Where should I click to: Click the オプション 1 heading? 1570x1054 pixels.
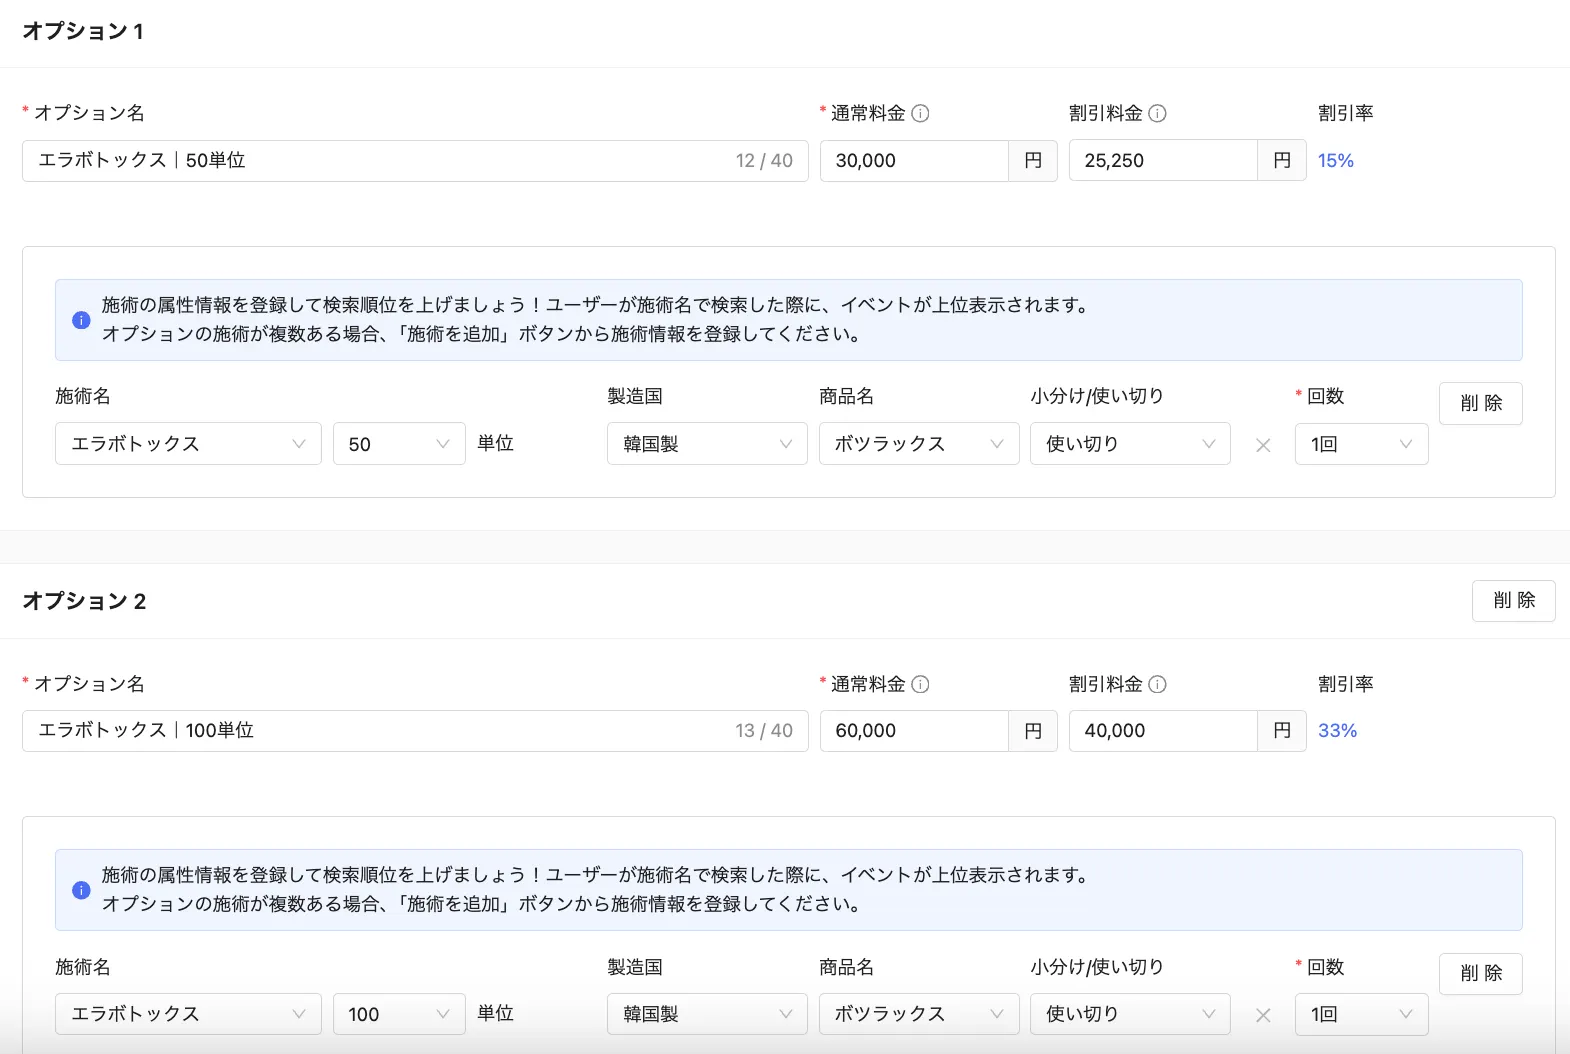point(83,31)
